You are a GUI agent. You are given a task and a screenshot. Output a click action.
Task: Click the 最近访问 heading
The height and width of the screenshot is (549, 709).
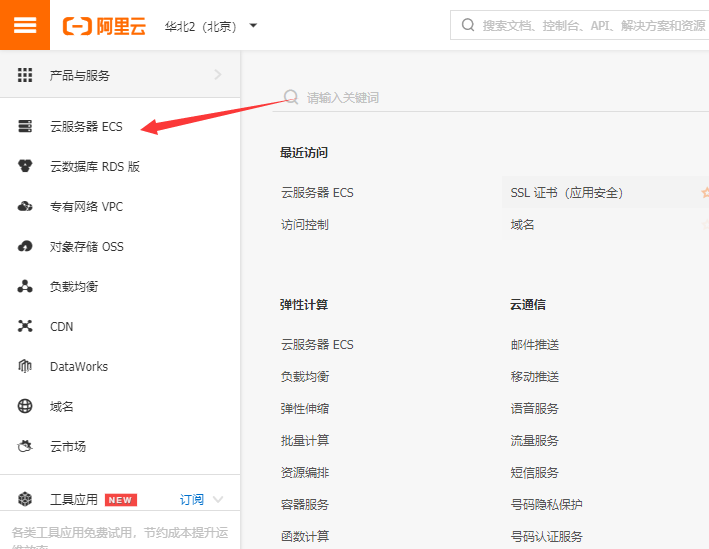tap(304, 152)
